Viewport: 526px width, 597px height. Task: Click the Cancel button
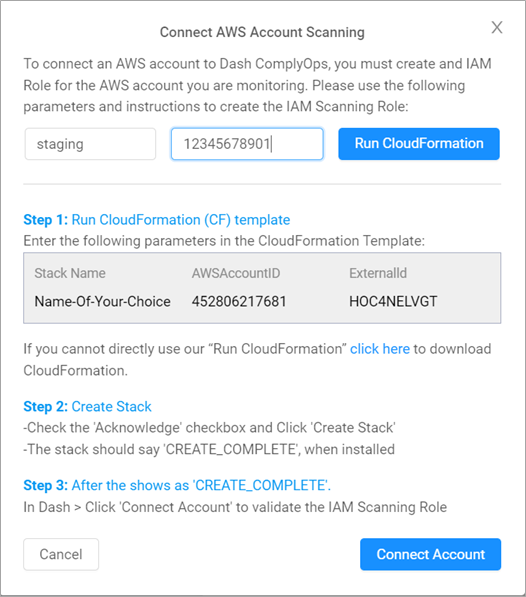point(61,554)
